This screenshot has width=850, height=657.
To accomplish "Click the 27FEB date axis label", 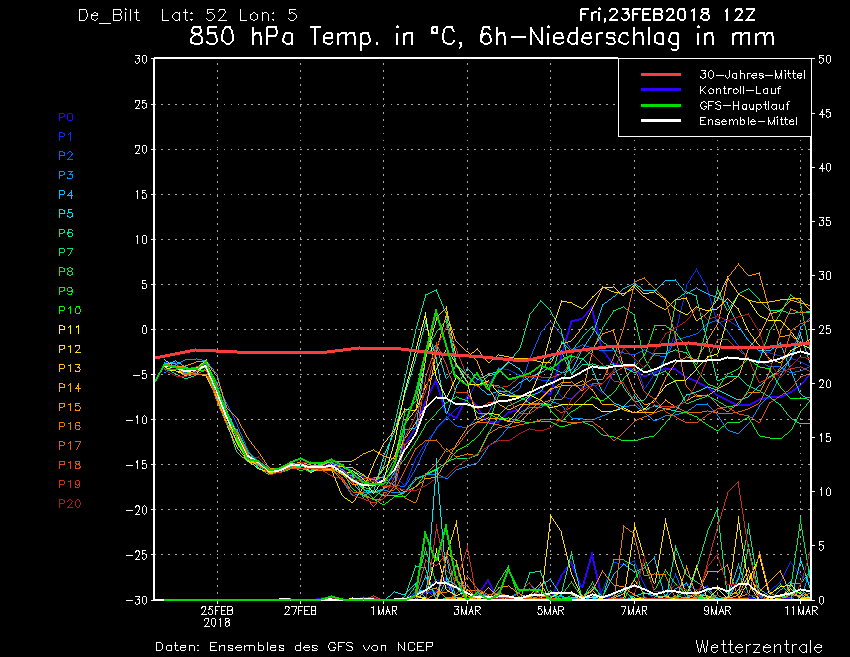I will tap(300, 611).
